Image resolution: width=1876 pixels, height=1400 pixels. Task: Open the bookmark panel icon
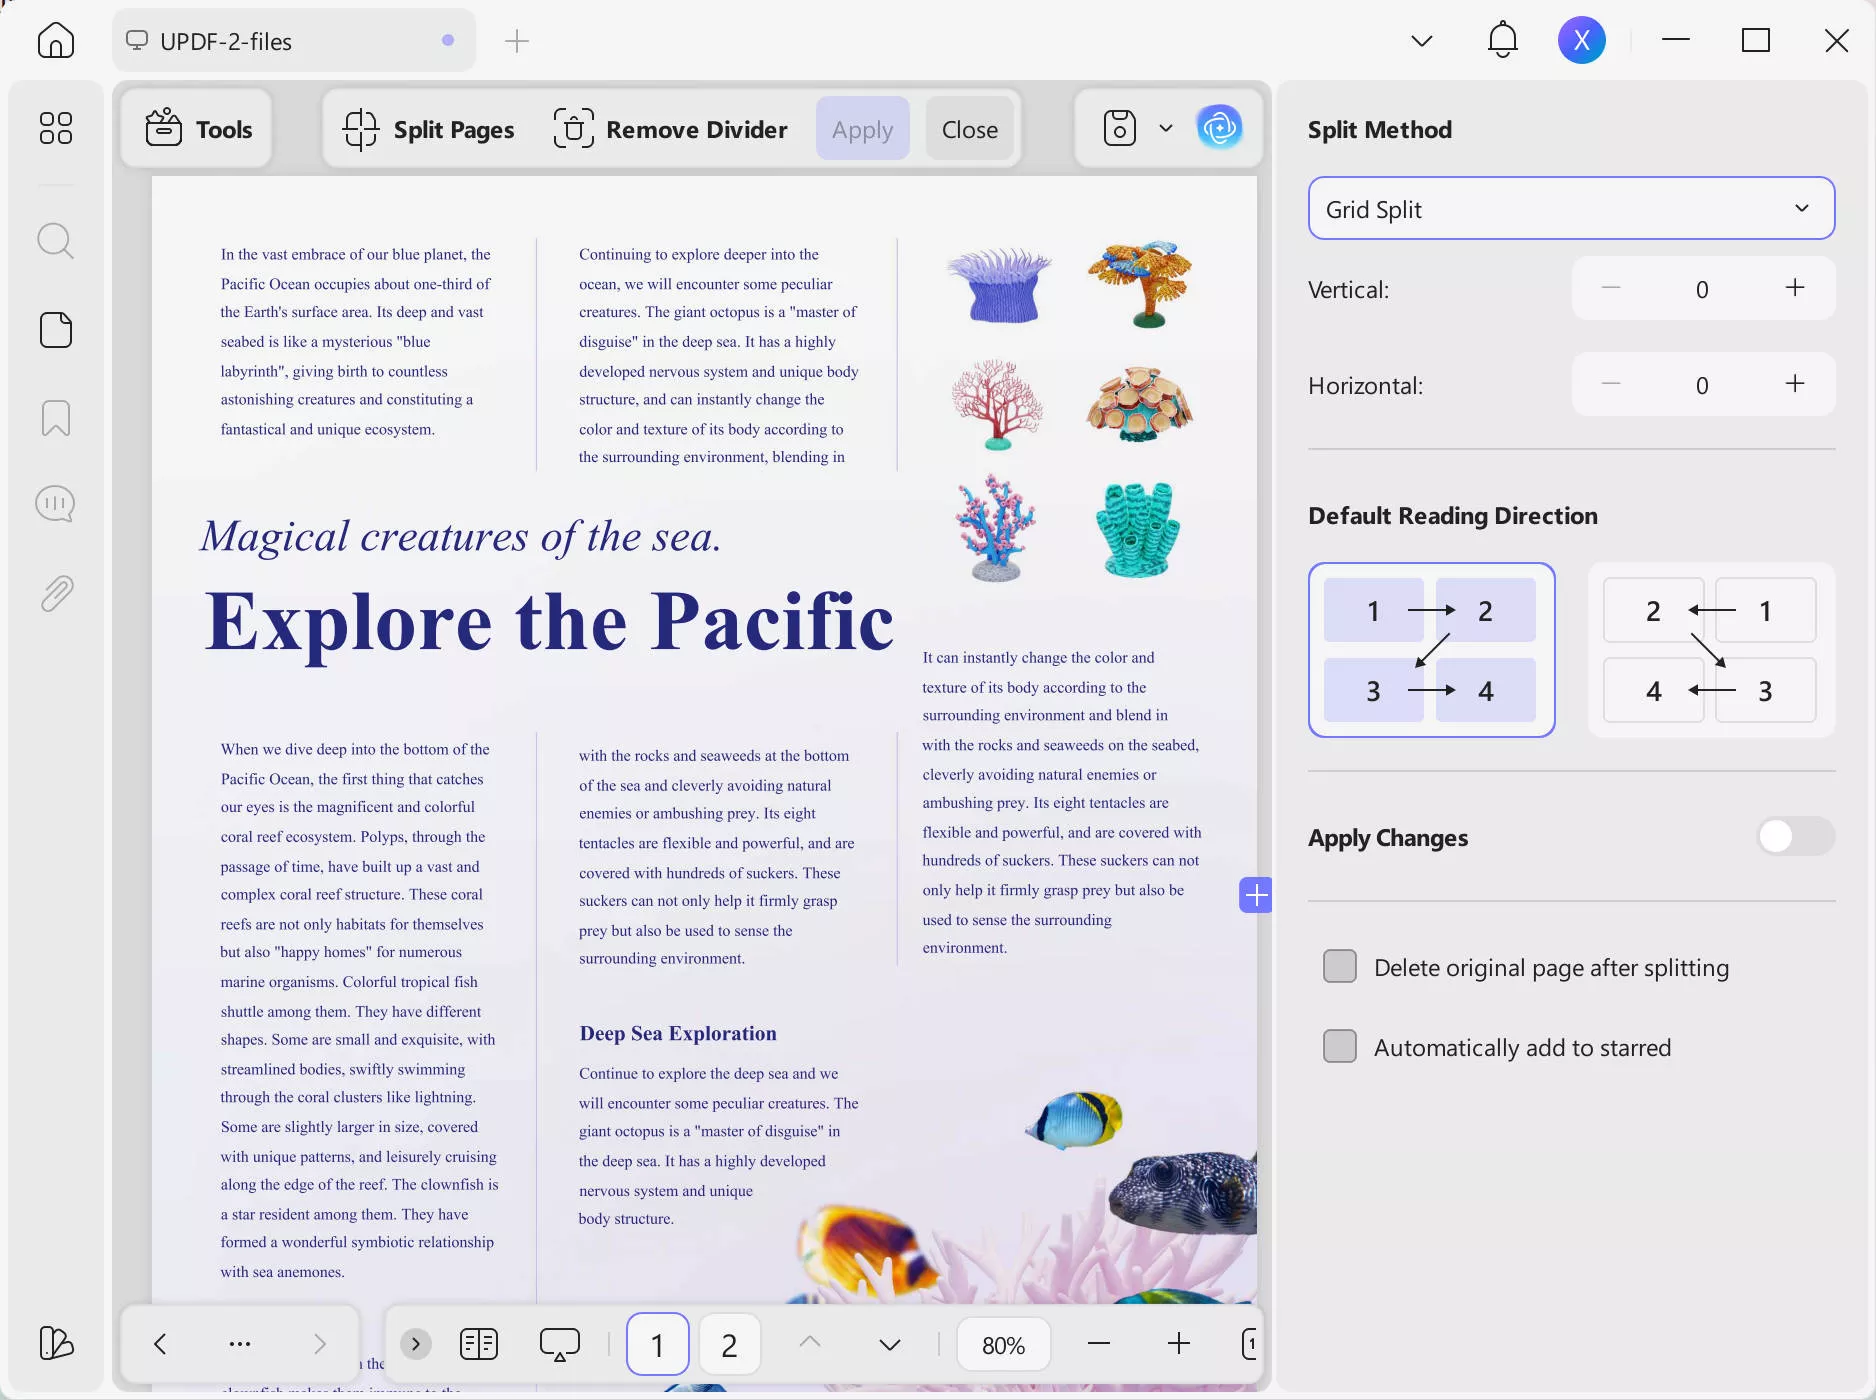tap(56, 418)
